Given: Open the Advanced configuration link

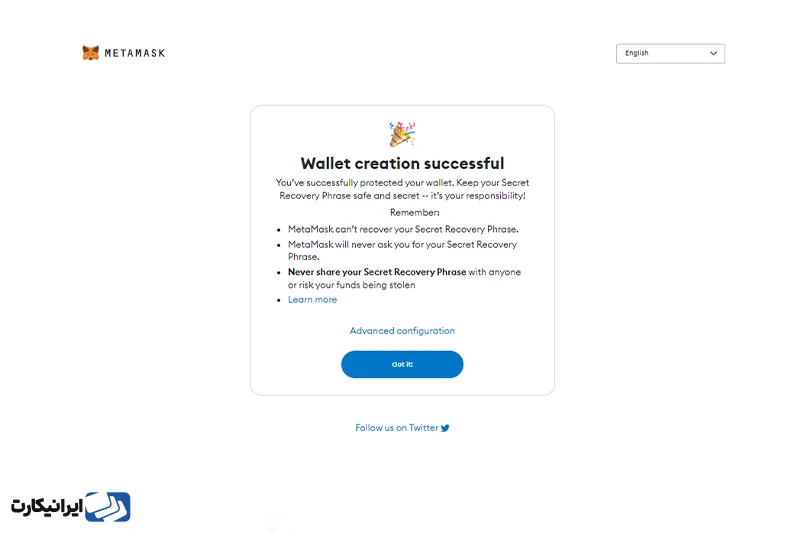Looking at the screenshot, I should point(402,331).
